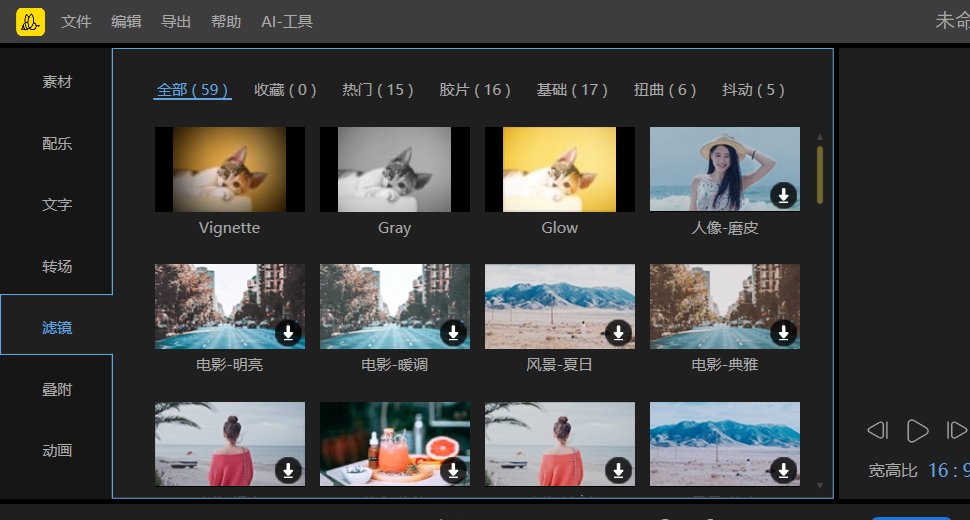This screenshot has height=520, width=970.
Task: Go to the 转场 sidebar section
Action: click(57, 267)
